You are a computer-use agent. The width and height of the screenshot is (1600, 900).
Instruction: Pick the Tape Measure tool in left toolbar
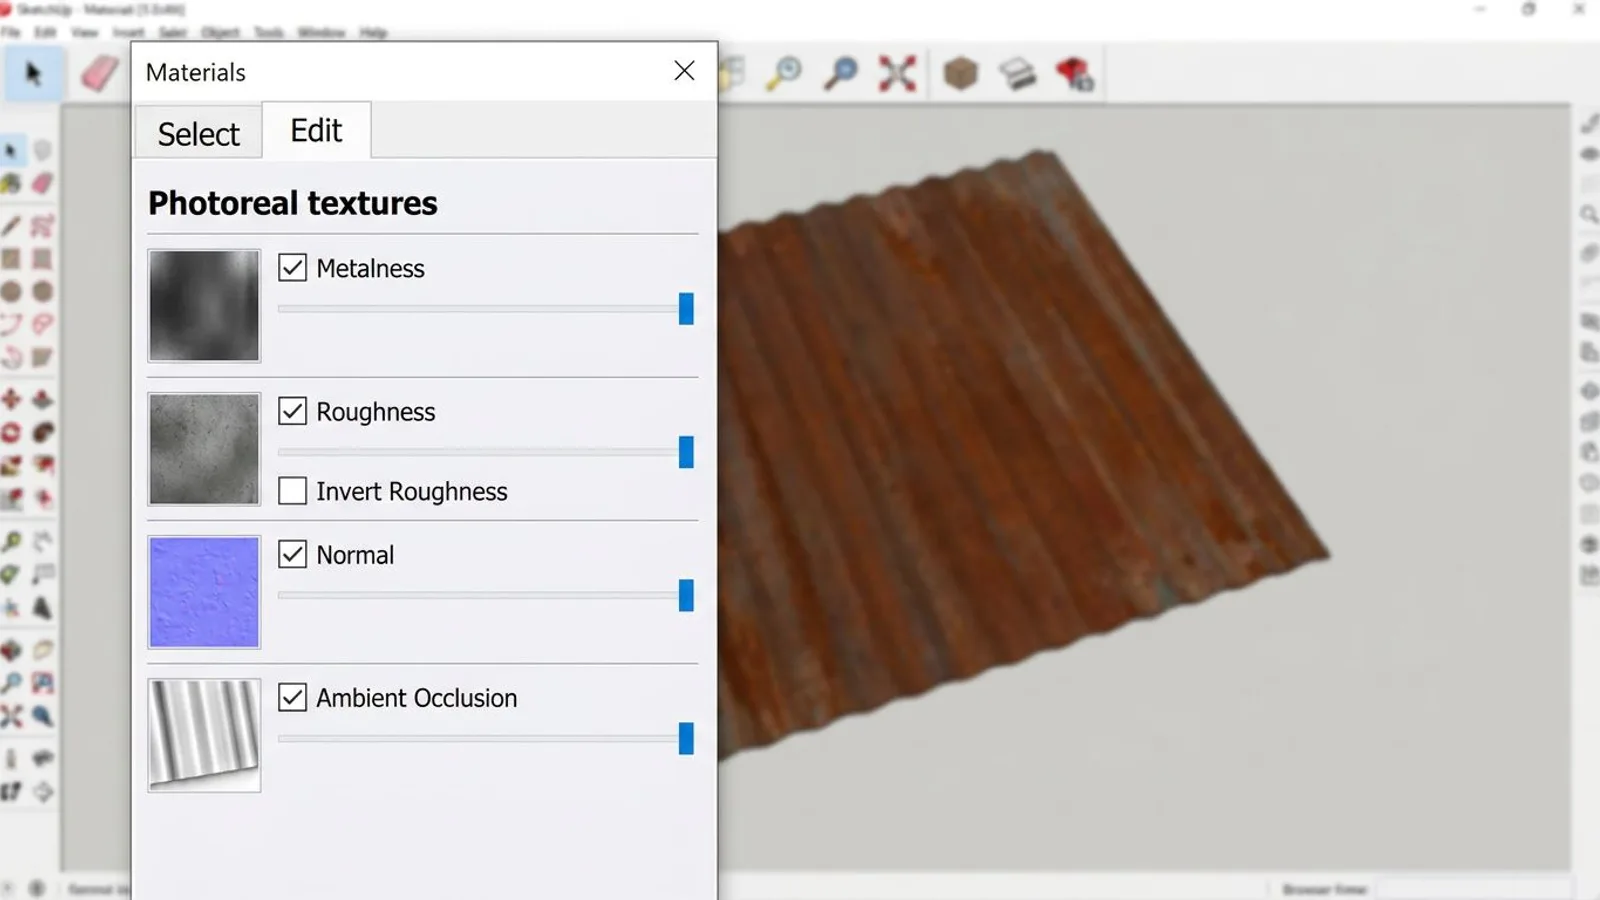point(11,542)
